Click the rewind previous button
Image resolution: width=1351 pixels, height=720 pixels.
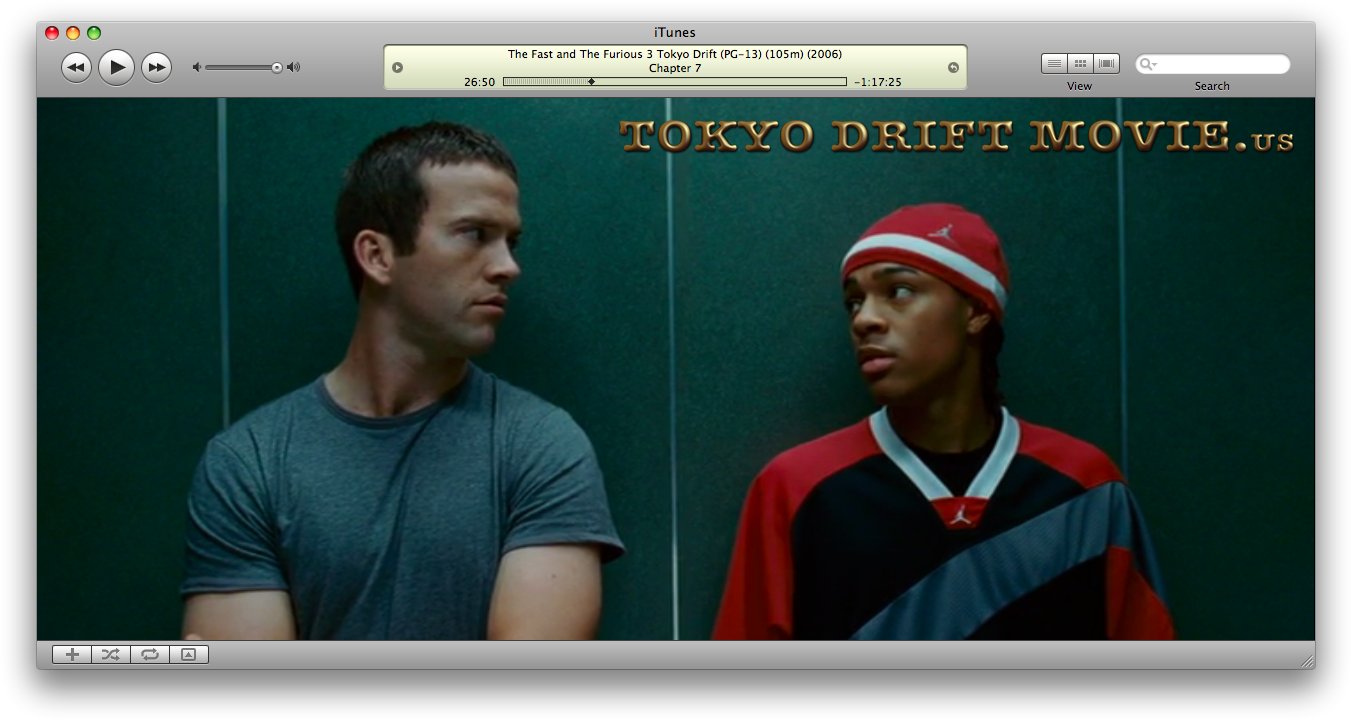point(76,67)
